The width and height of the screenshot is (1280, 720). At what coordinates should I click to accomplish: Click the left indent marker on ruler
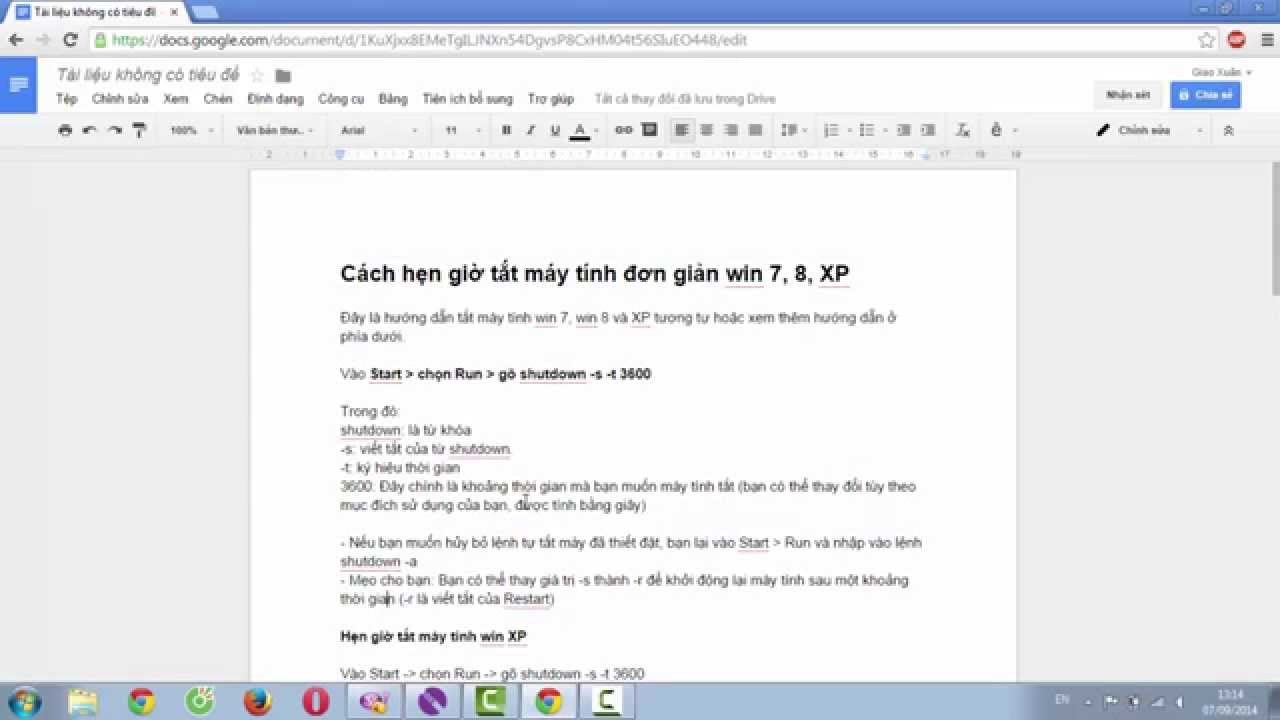pyautogui.click(x=341, y=154)
